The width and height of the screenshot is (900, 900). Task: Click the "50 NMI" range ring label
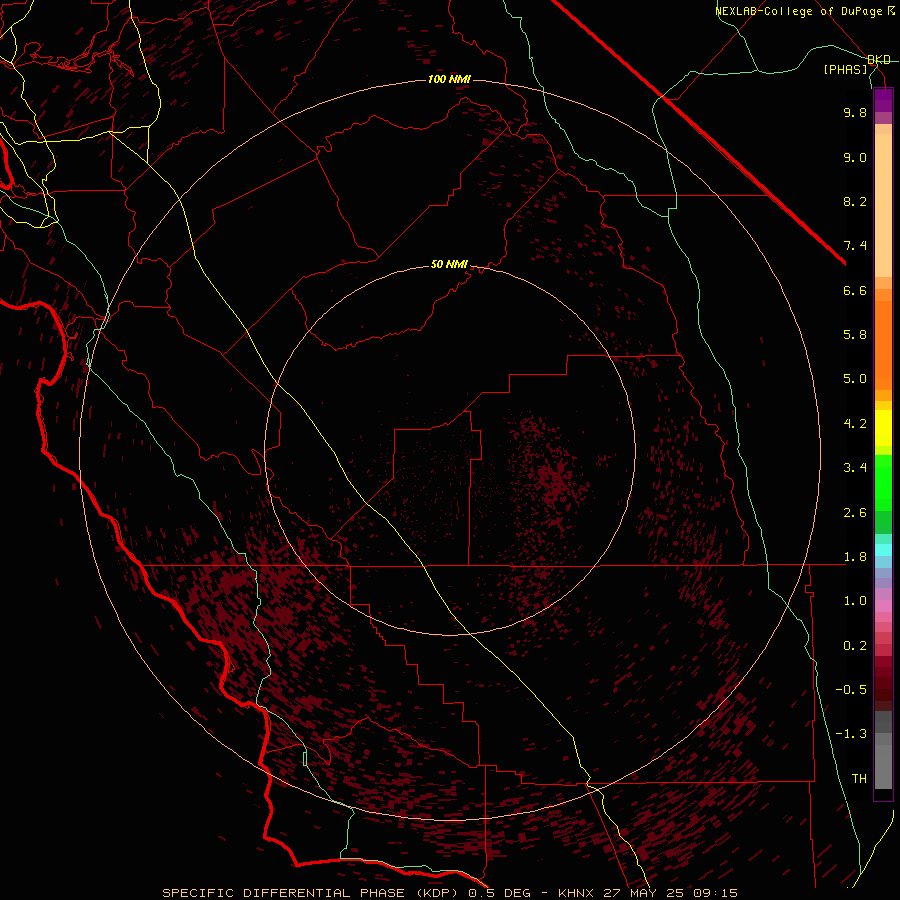click(x=449, y=265)
